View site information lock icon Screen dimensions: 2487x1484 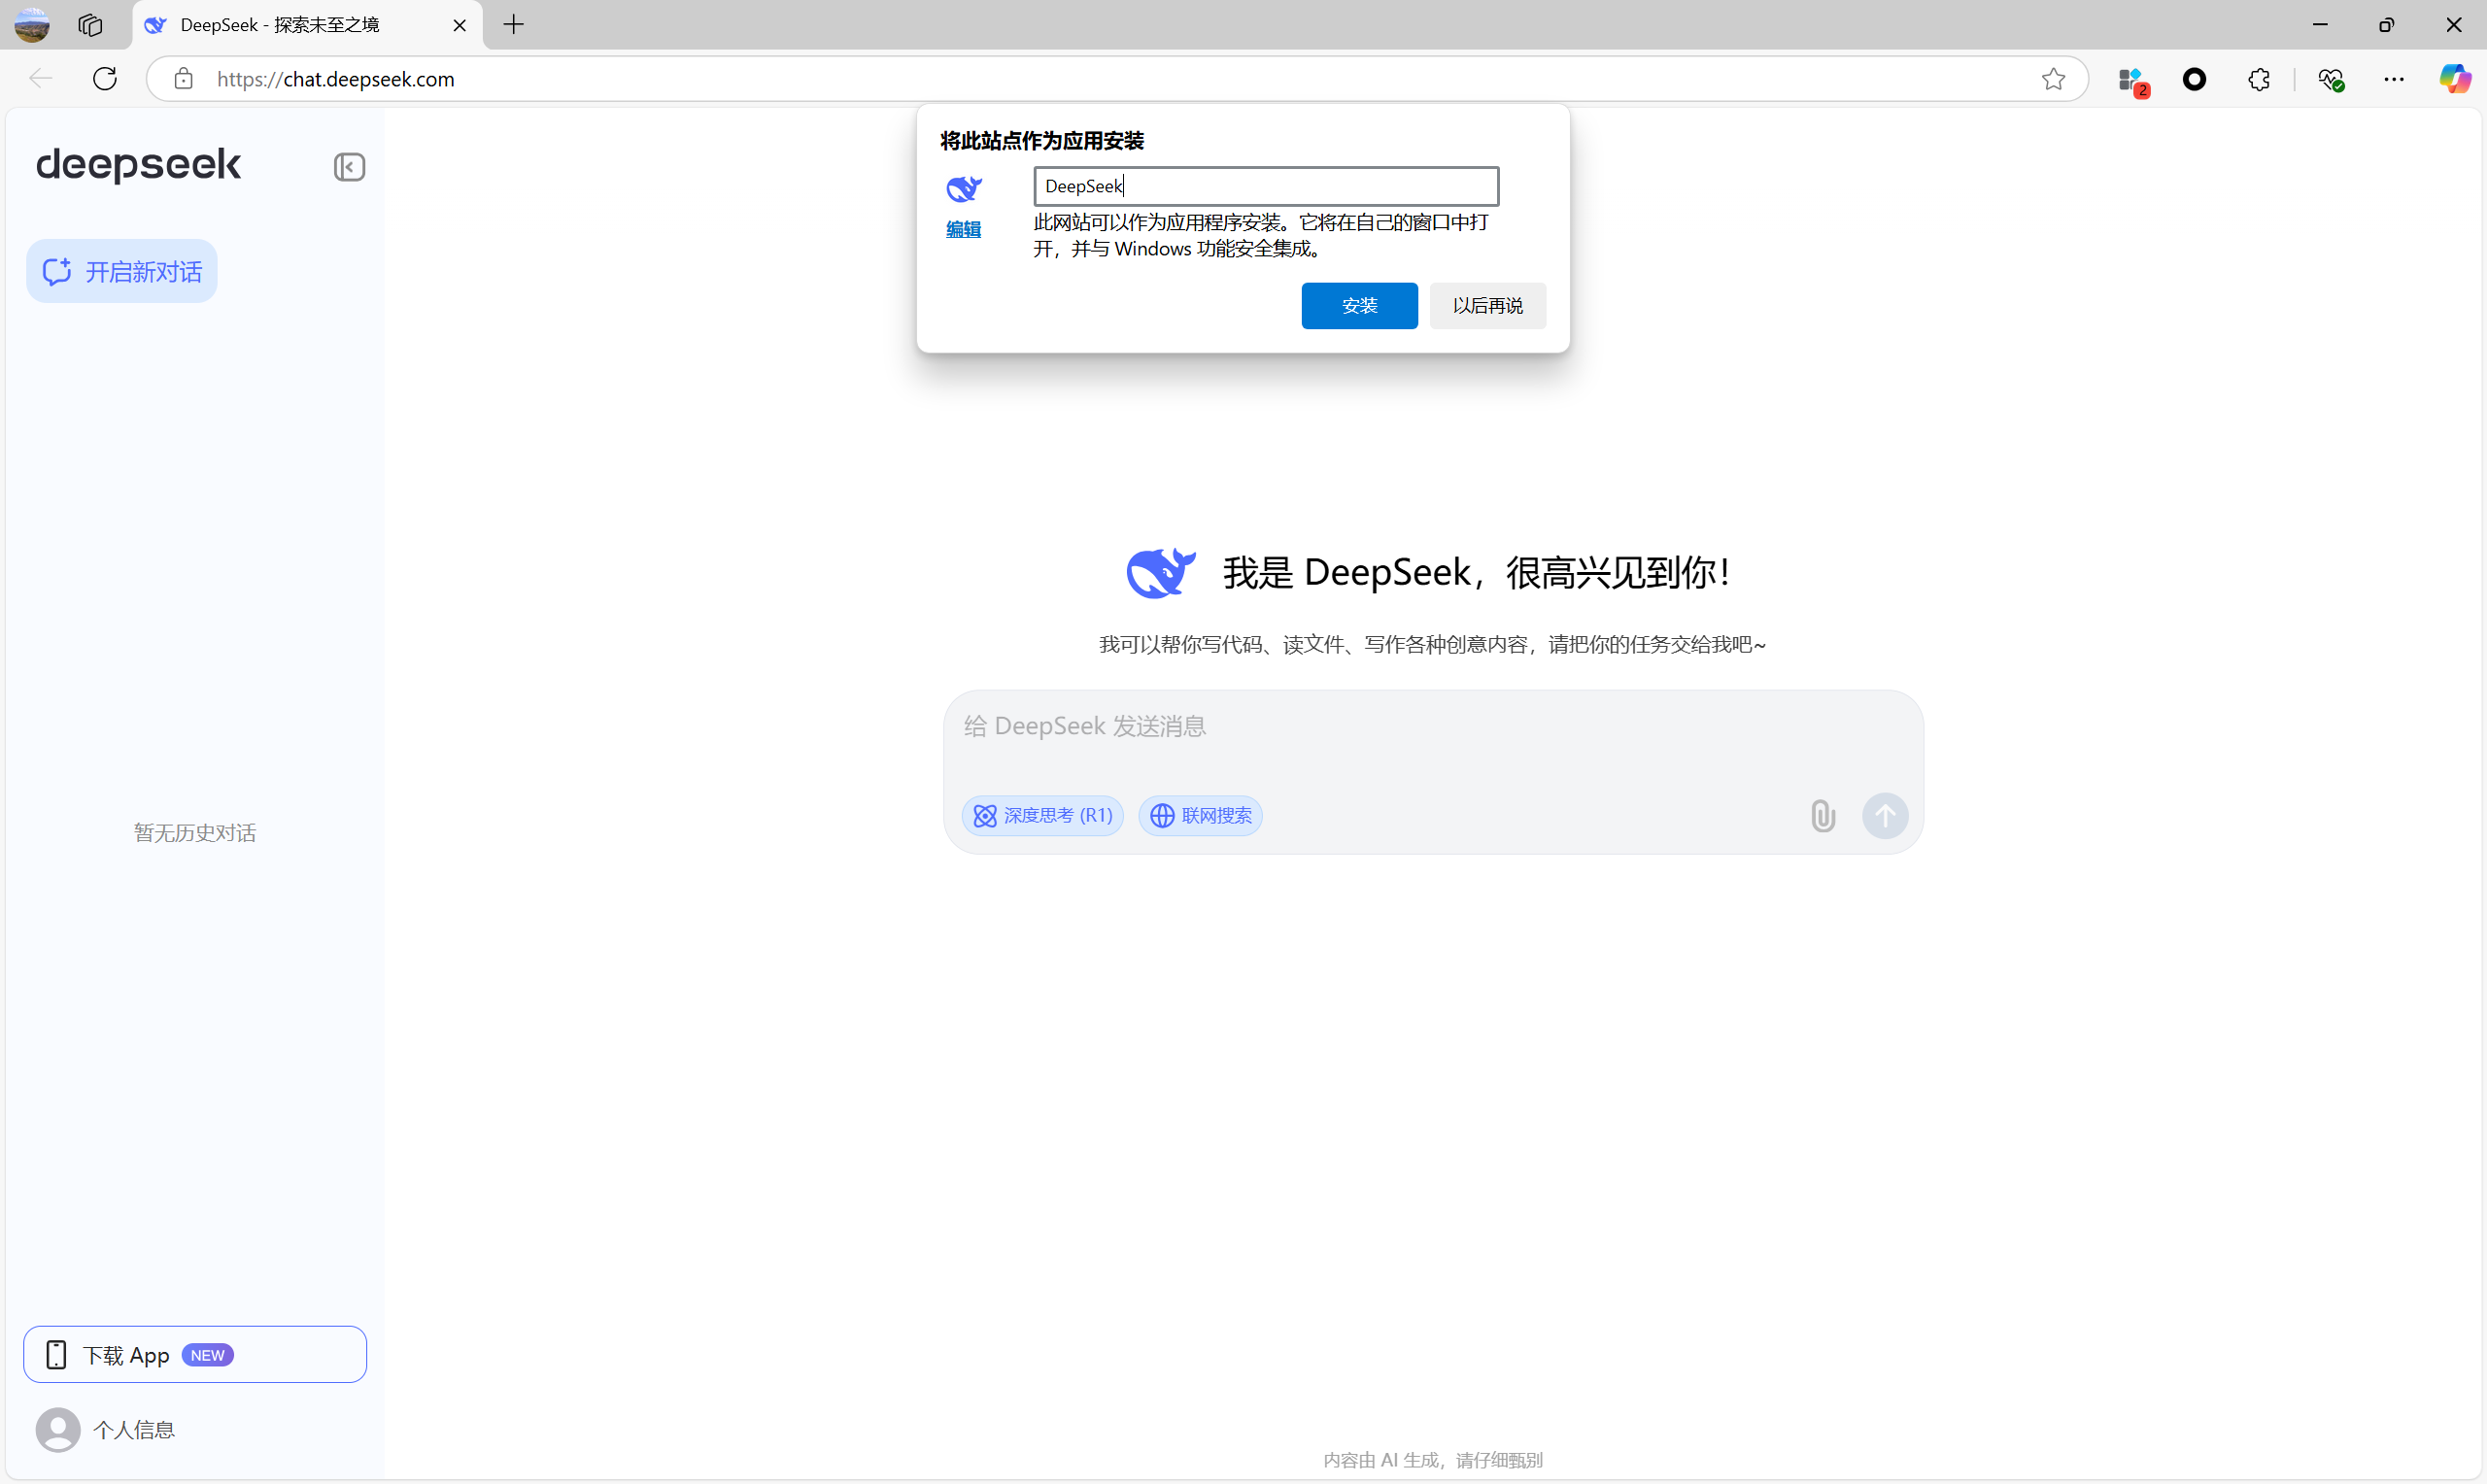pyautogui.click(x=183, y=78)
